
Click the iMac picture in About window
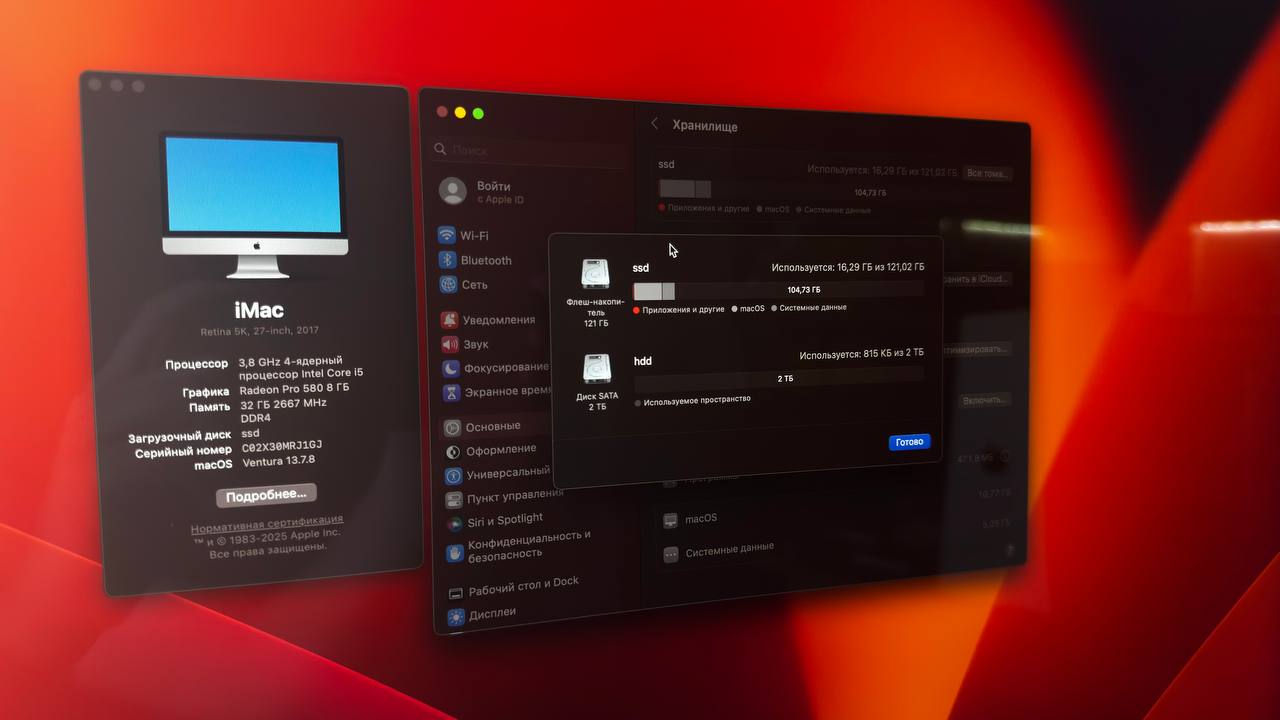point(254,205)
